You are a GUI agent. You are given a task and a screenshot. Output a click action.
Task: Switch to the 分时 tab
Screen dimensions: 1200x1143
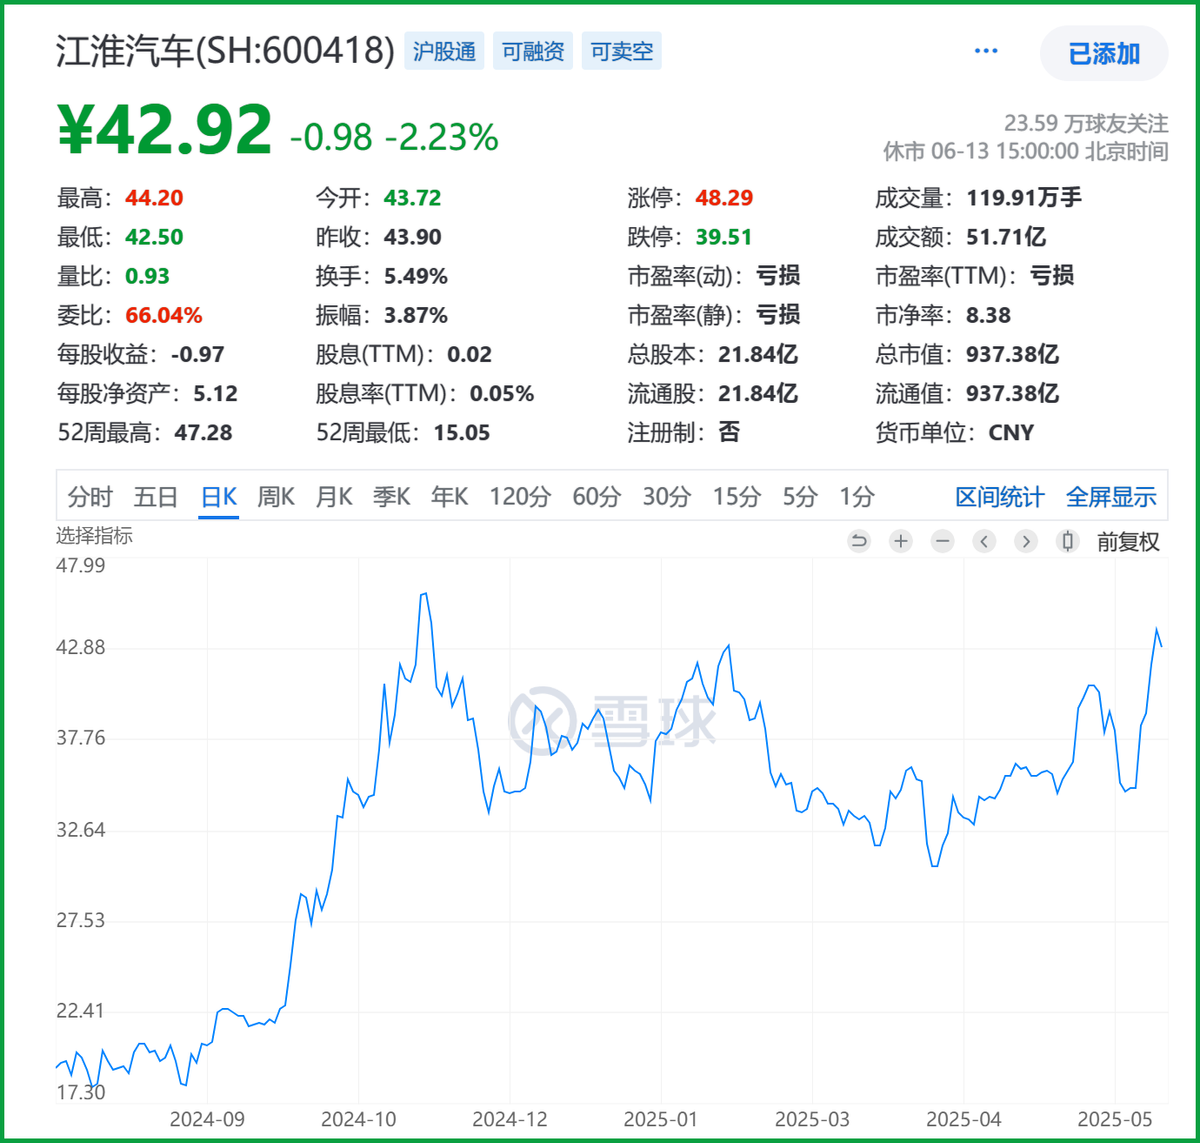coord(90,496)
